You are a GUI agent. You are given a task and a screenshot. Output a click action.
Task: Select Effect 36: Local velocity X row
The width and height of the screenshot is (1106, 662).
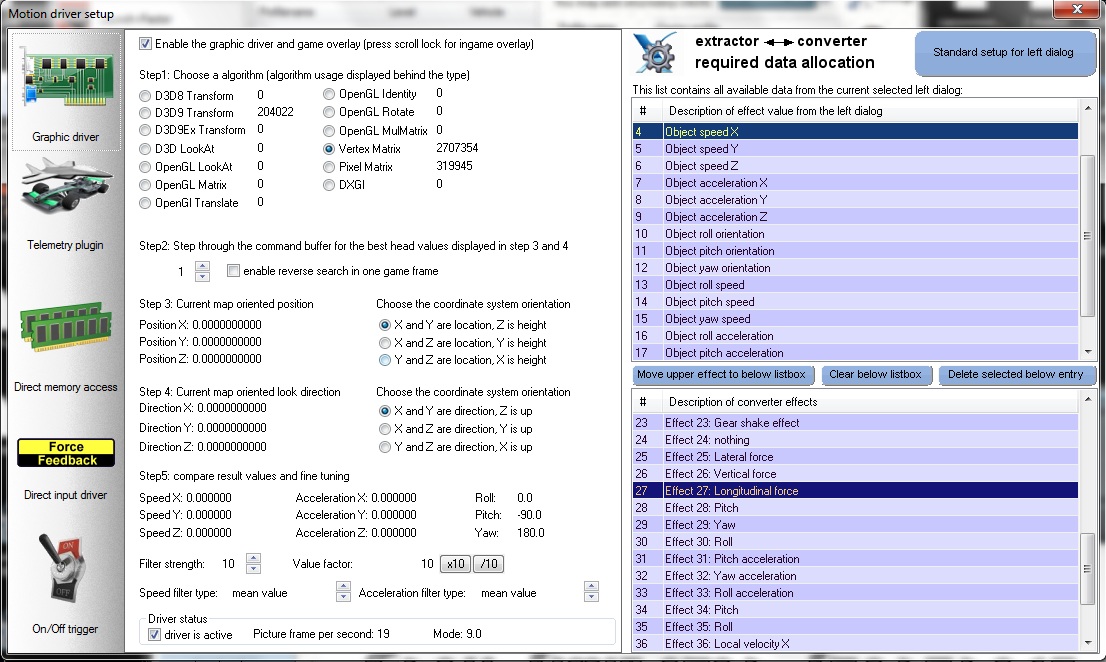click(856, 644)
